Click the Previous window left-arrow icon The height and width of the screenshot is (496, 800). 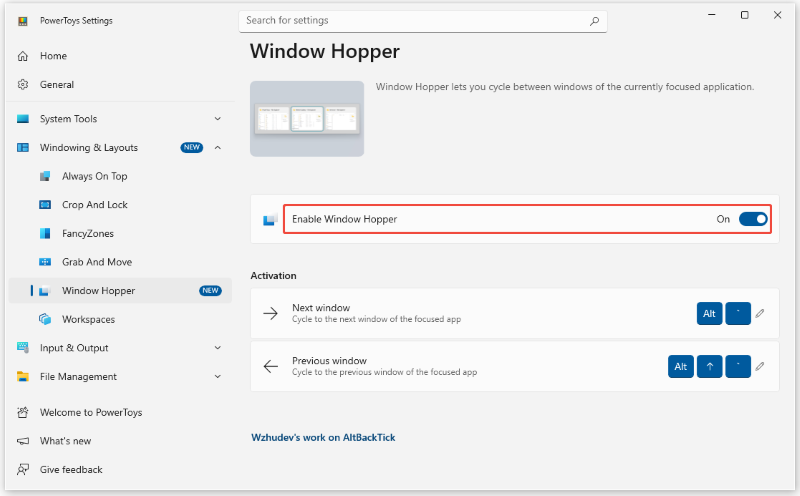[x=270, y=366]
